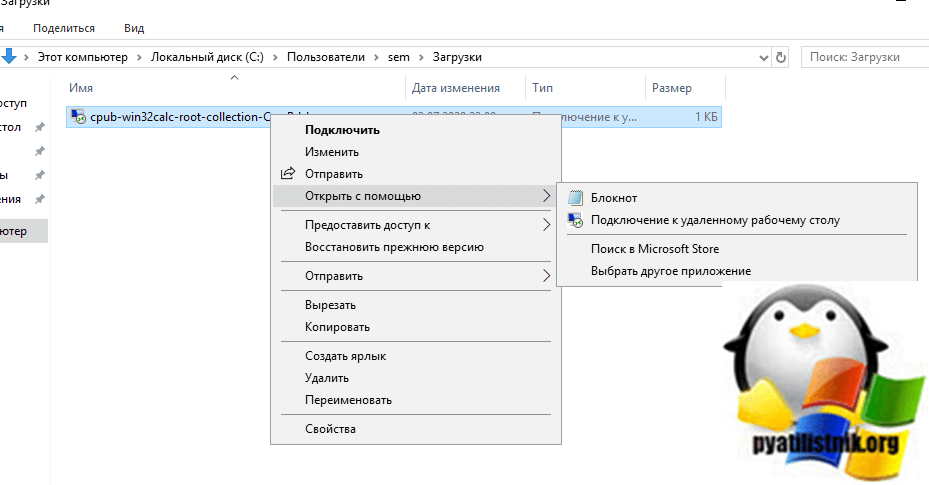Click the share icon beside Отправить
This screenshot has width=929, height=485.
click(288, 174)
